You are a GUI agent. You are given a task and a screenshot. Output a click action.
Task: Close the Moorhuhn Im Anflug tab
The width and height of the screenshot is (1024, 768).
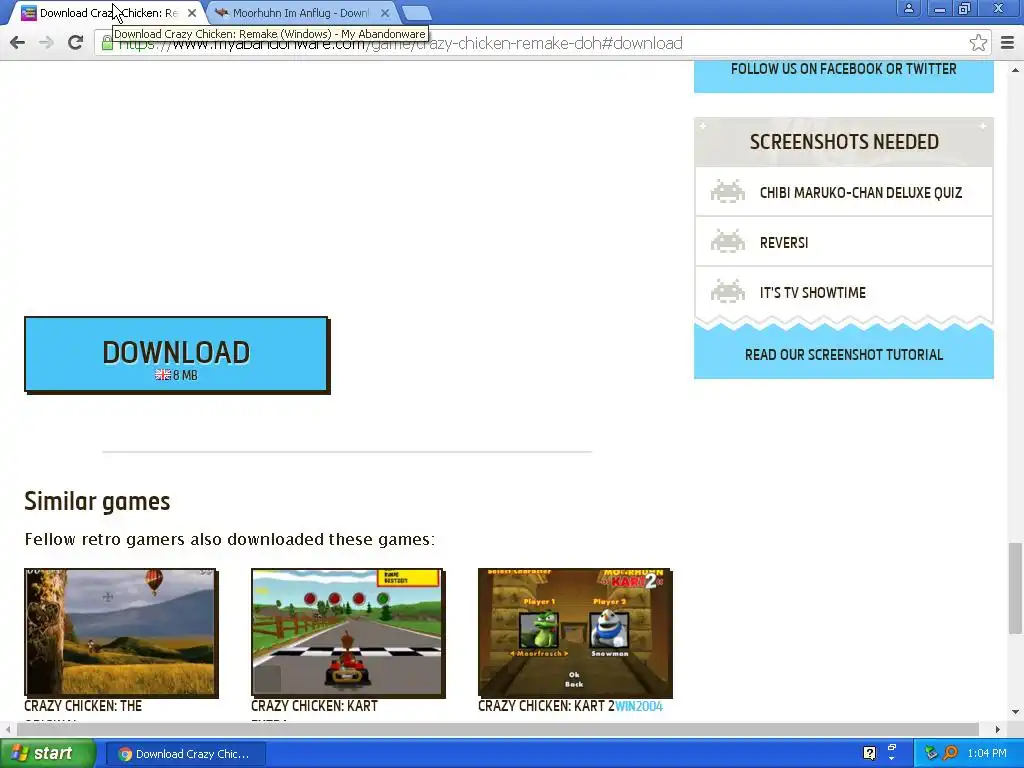click(385, 13)
